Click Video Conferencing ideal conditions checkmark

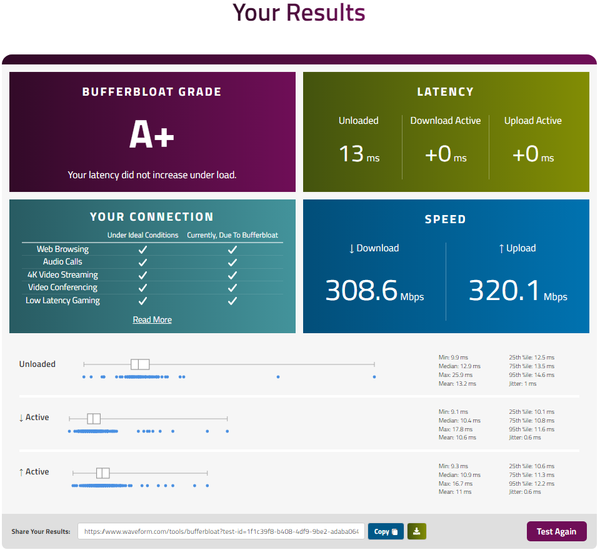(142, 287)
